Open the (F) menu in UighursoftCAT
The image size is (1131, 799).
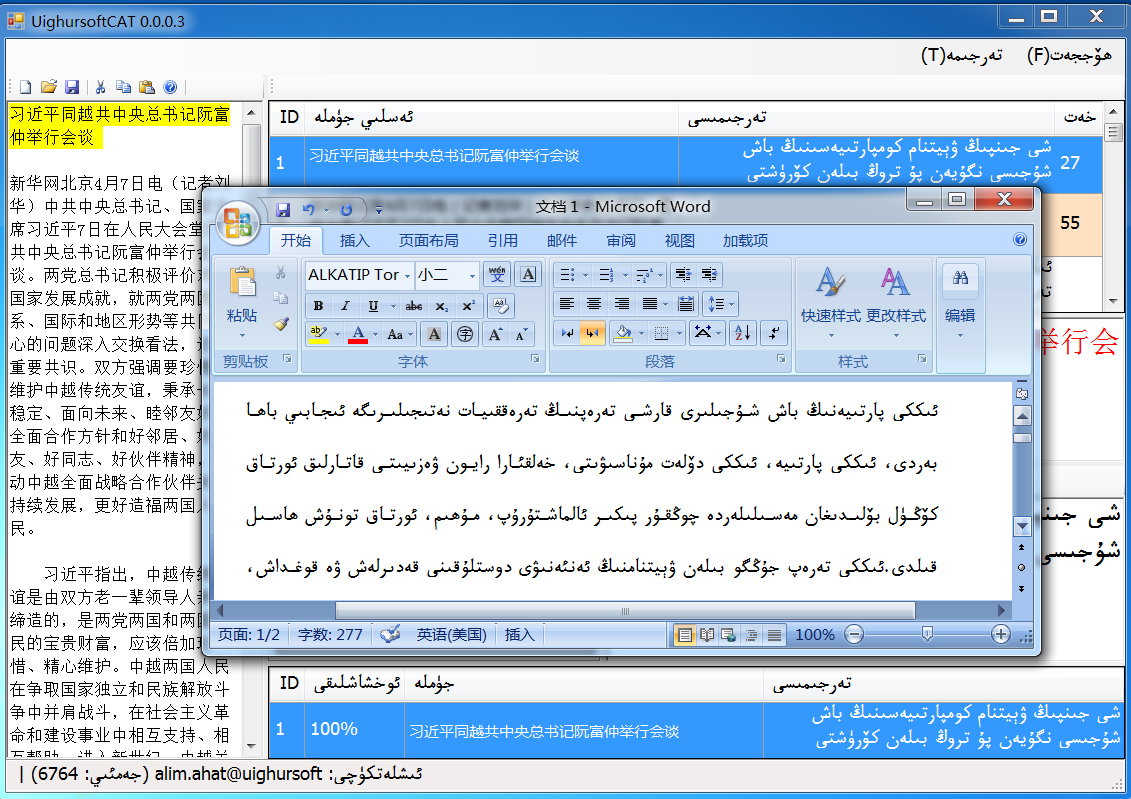pos(1069,55)
